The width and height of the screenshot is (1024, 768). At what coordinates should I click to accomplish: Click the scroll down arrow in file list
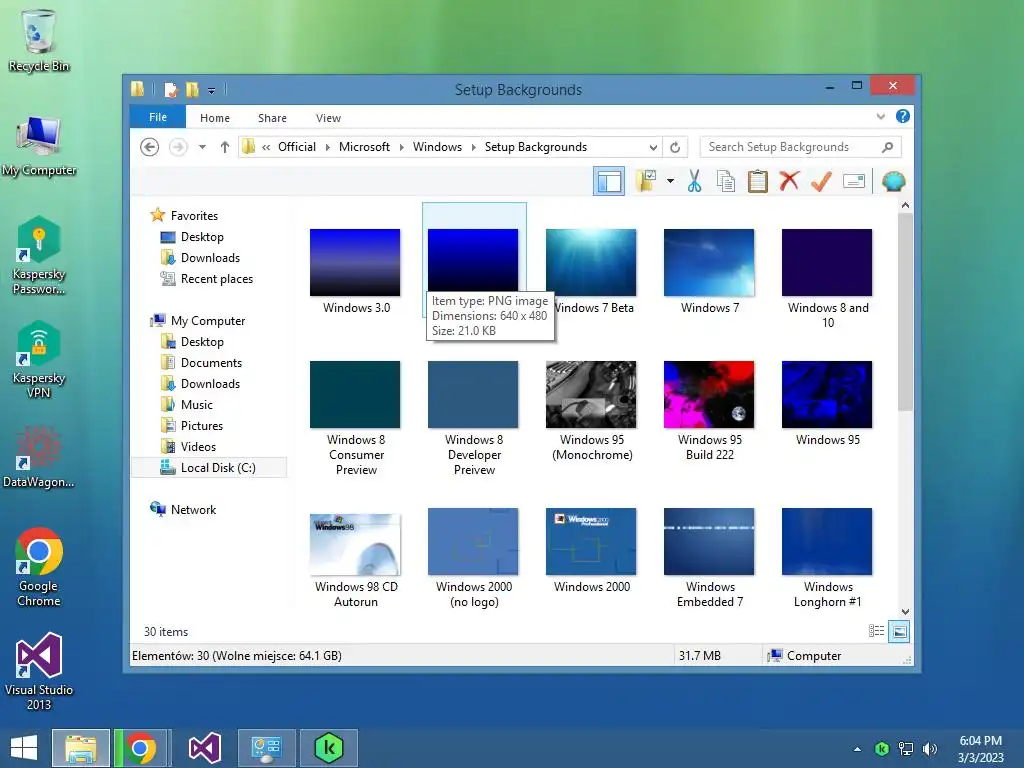click(x=905, y=611)
